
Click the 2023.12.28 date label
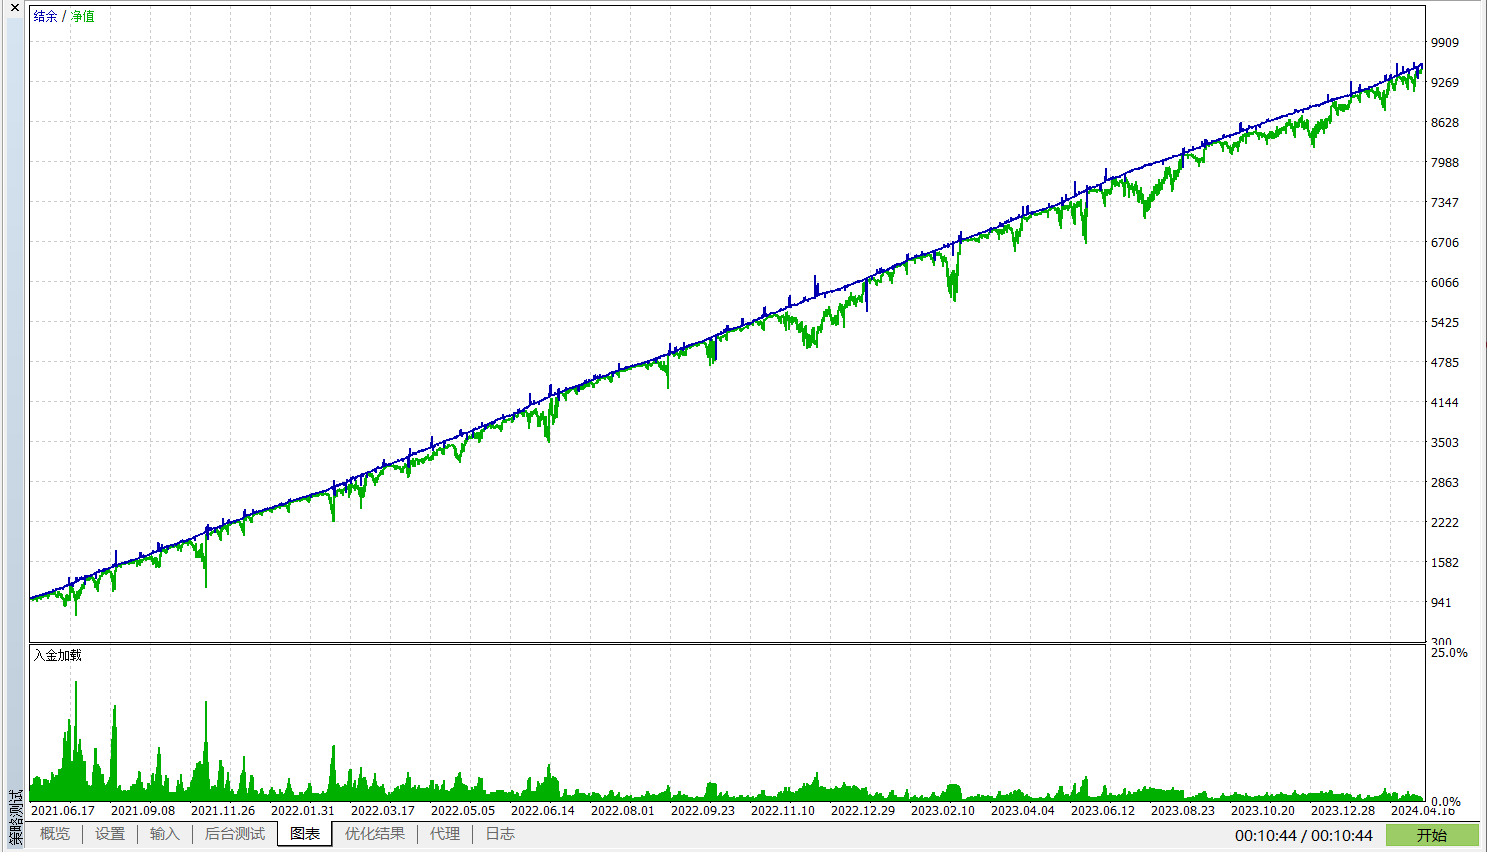pyautogui.click(x=1343, y=811)
